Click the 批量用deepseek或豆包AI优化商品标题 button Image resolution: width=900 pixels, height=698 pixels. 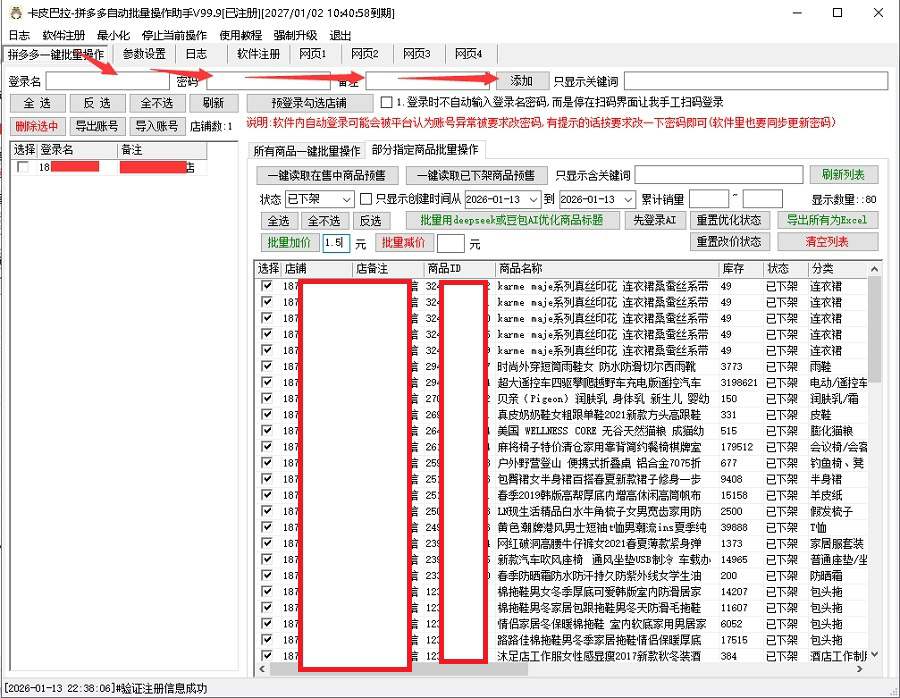pos(513,220)
